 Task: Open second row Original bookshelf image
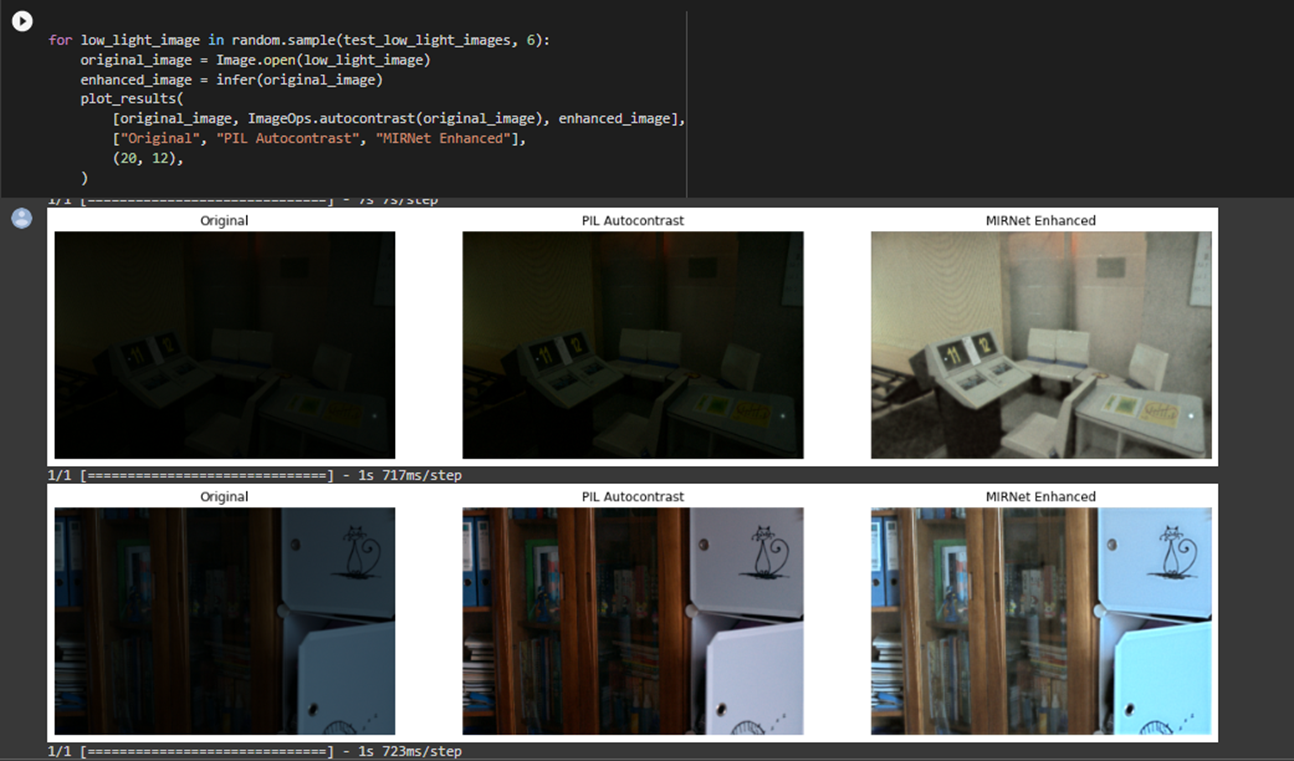225,621
